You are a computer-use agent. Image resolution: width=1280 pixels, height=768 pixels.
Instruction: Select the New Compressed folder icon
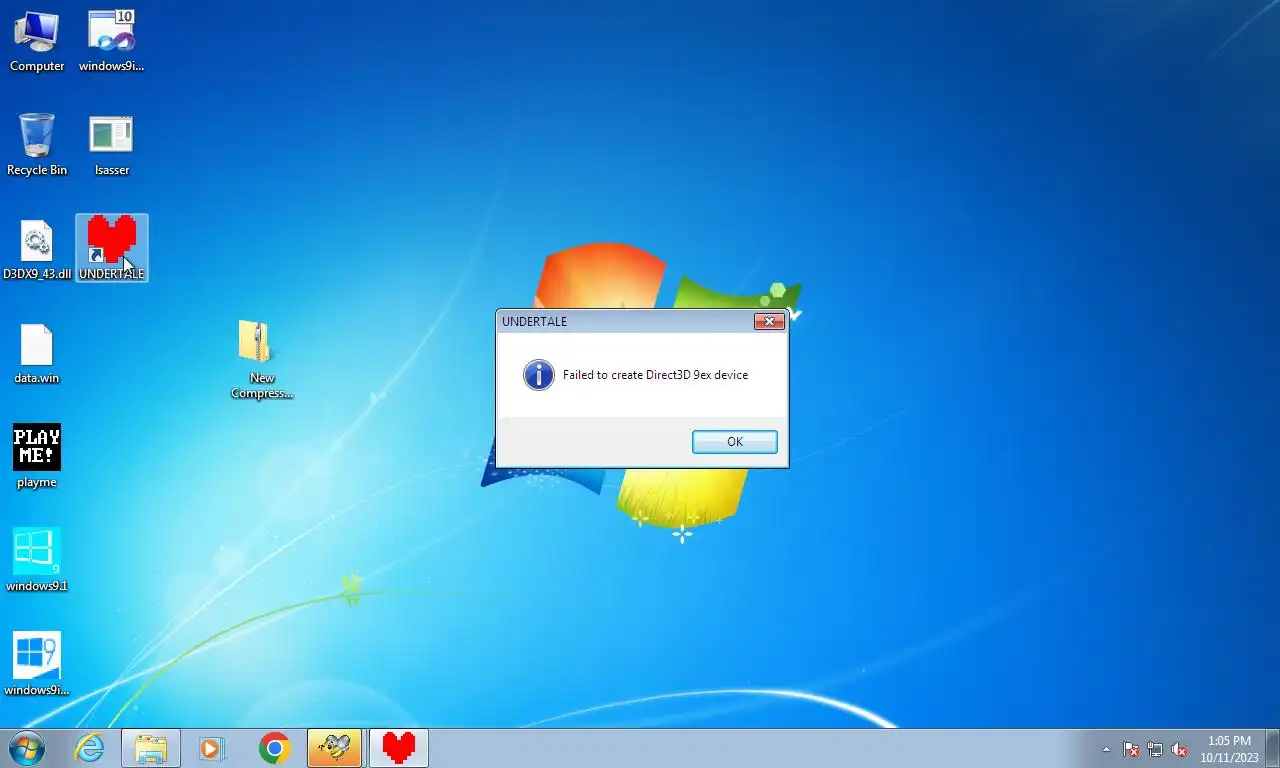[x=262, y=360]
